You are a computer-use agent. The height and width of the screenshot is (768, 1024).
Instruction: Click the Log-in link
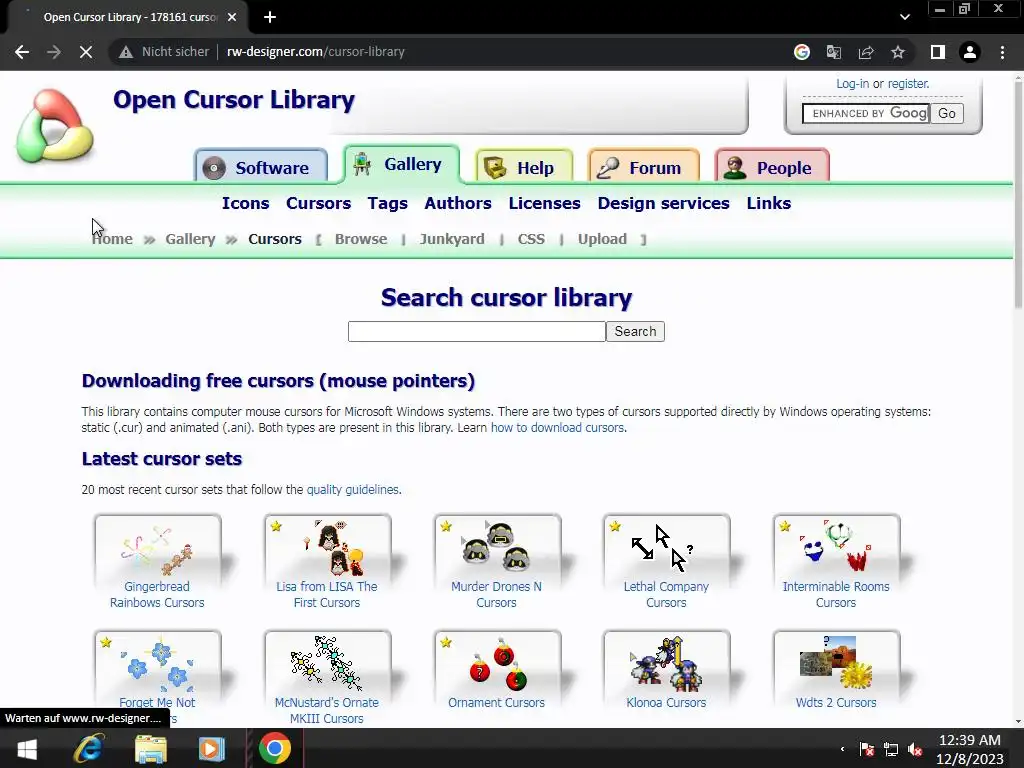click(852, 84)
